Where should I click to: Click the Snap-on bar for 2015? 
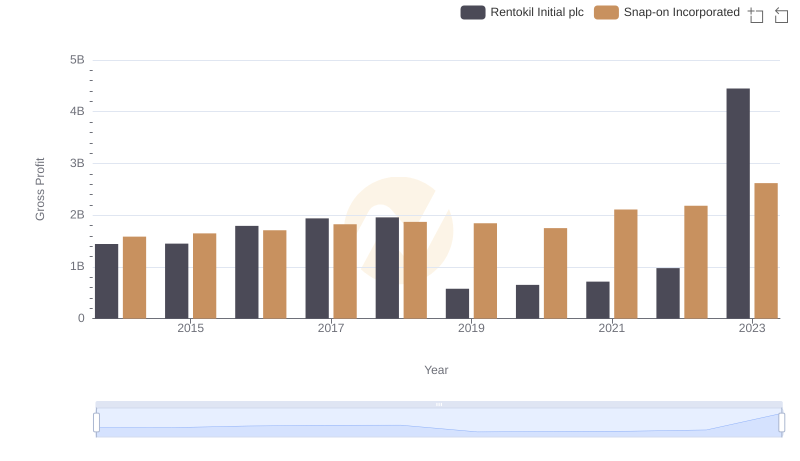click(x=205, y=276)
